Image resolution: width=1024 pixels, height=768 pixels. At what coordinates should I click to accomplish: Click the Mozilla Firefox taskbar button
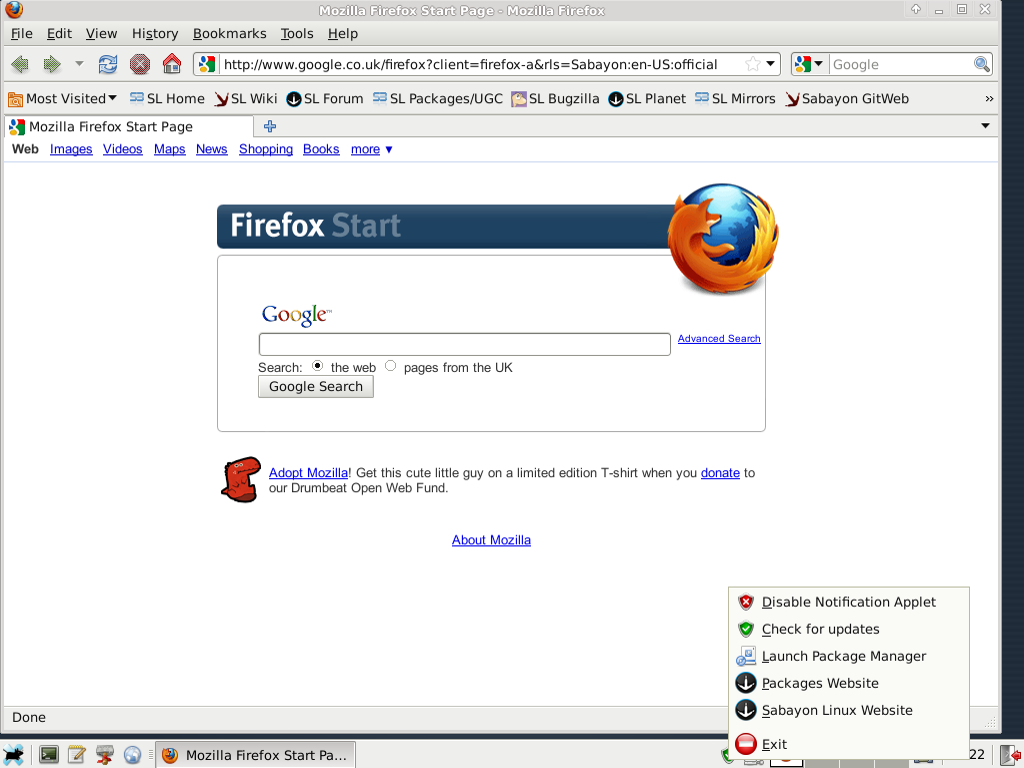255,755
